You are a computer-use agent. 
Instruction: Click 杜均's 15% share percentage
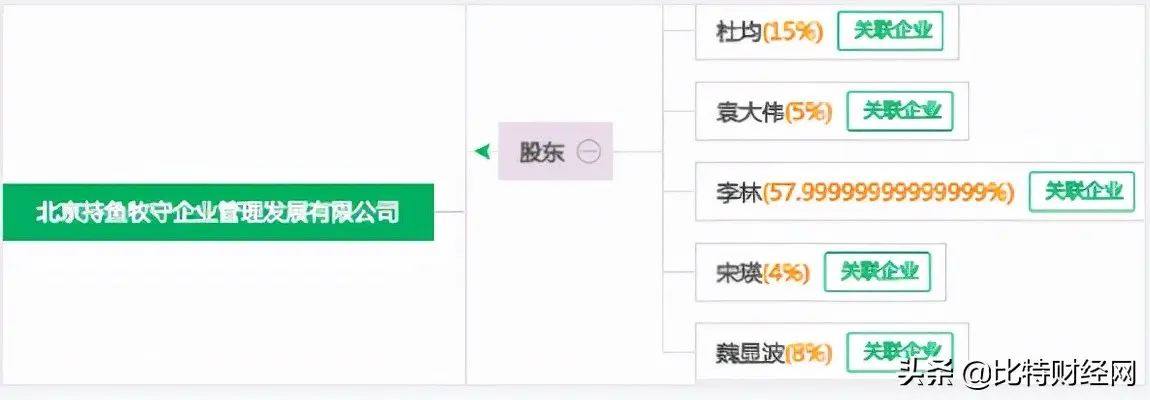(794, 32)
